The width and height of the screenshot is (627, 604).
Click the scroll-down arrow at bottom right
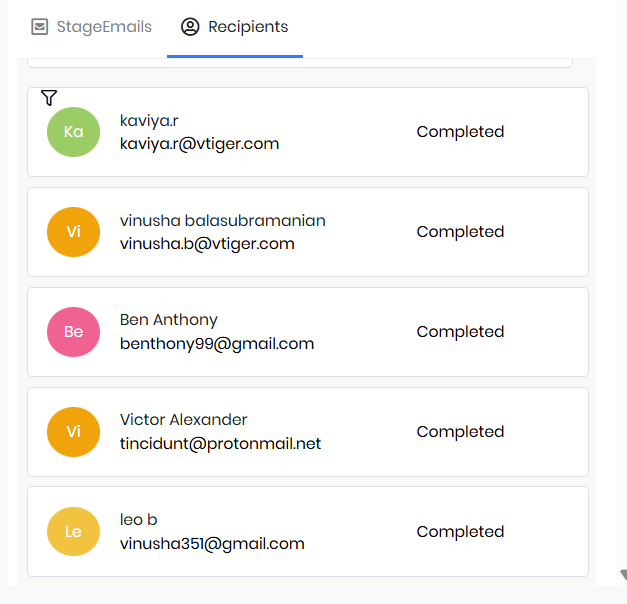621,576
